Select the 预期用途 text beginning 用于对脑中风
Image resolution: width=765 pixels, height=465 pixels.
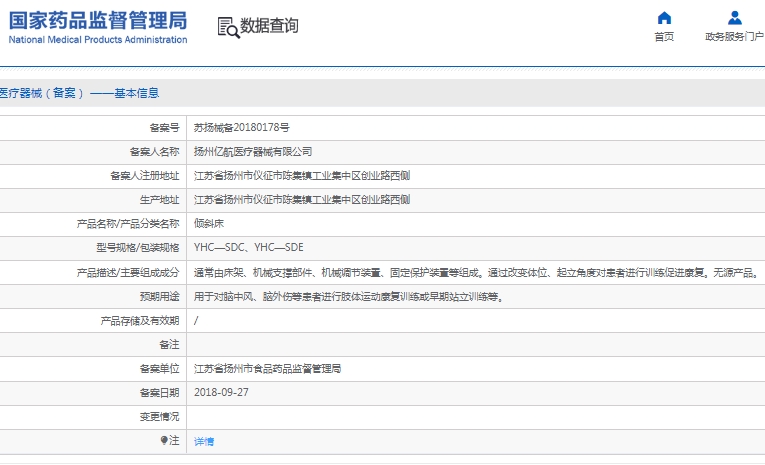(x=349, y=297)
